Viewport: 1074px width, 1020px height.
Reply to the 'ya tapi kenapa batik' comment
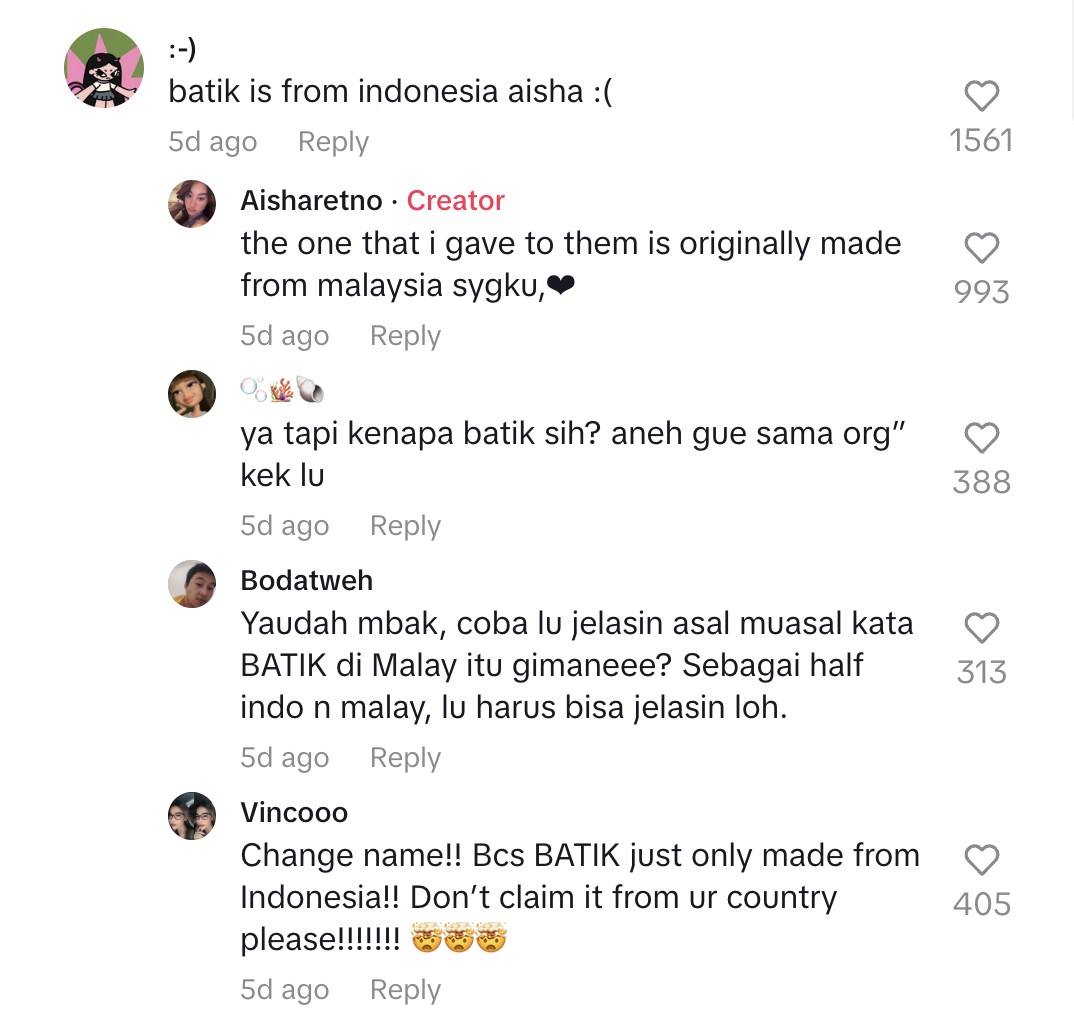405,526
